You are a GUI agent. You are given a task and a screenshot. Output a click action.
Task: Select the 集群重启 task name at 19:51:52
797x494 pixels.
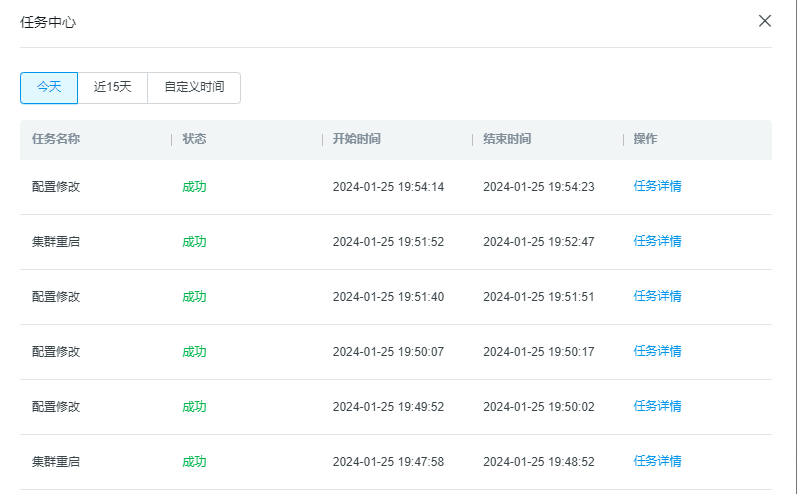click(56, 241)
